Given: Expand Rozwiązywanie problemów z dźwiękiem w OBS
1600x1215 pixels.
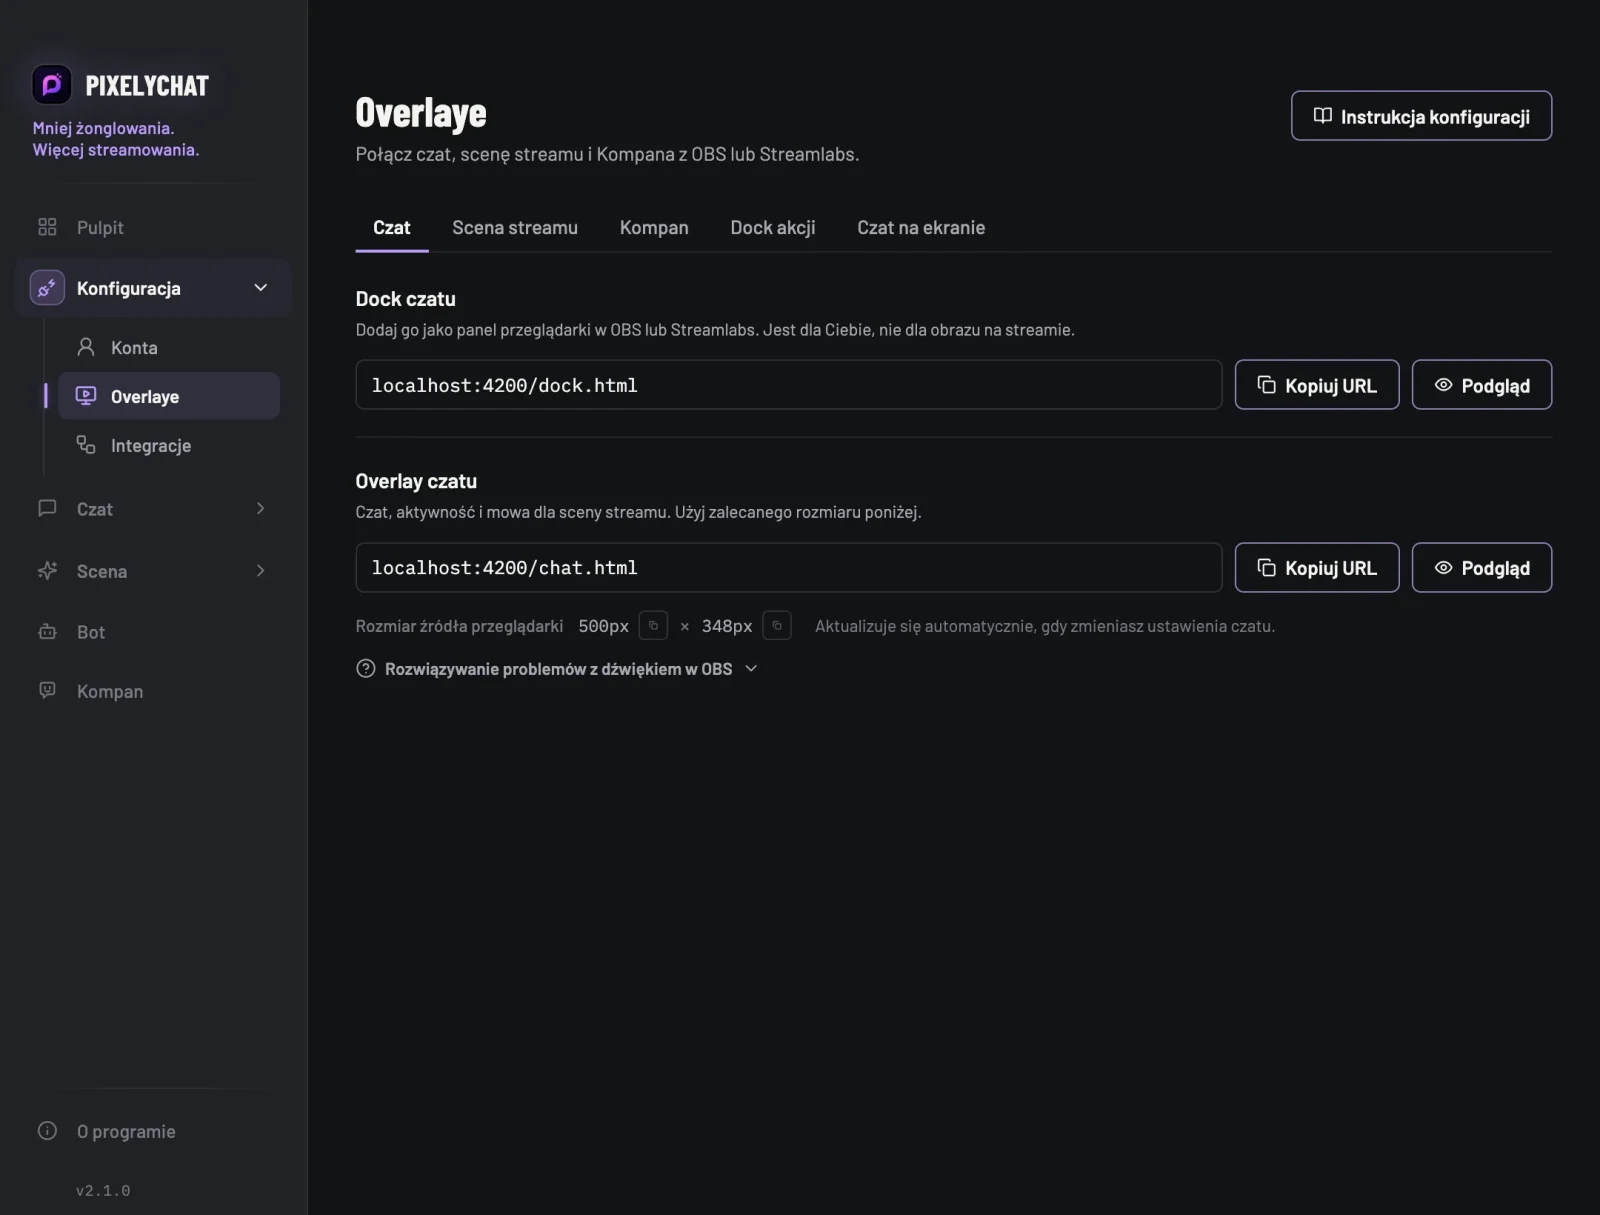Looking at the screenshot, I should pos(557,669).
